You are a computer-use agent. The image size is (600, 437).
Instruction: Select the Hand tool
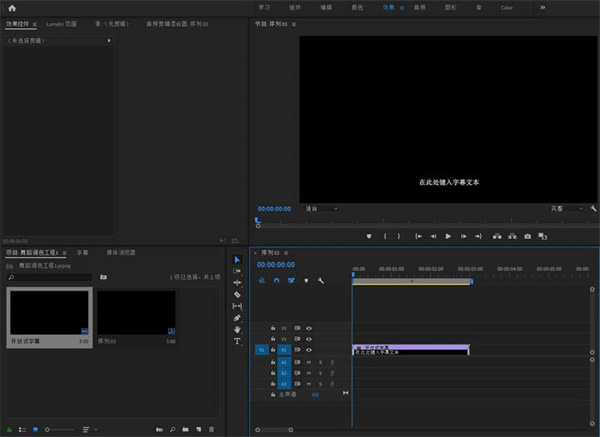237,329
